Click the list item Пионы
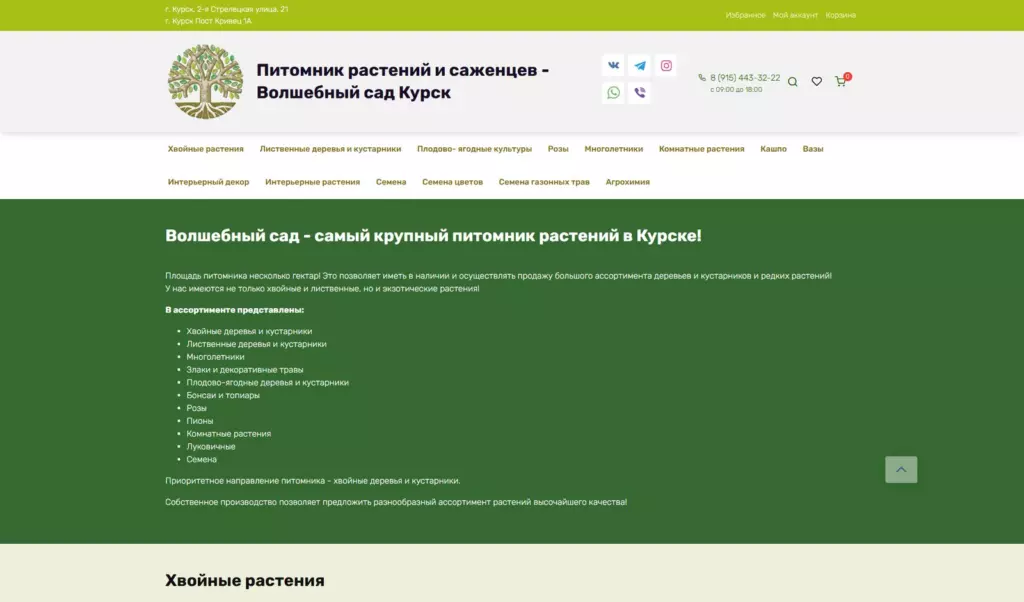The width and height of the screenshot is (1024, 602). click(200, 421)
